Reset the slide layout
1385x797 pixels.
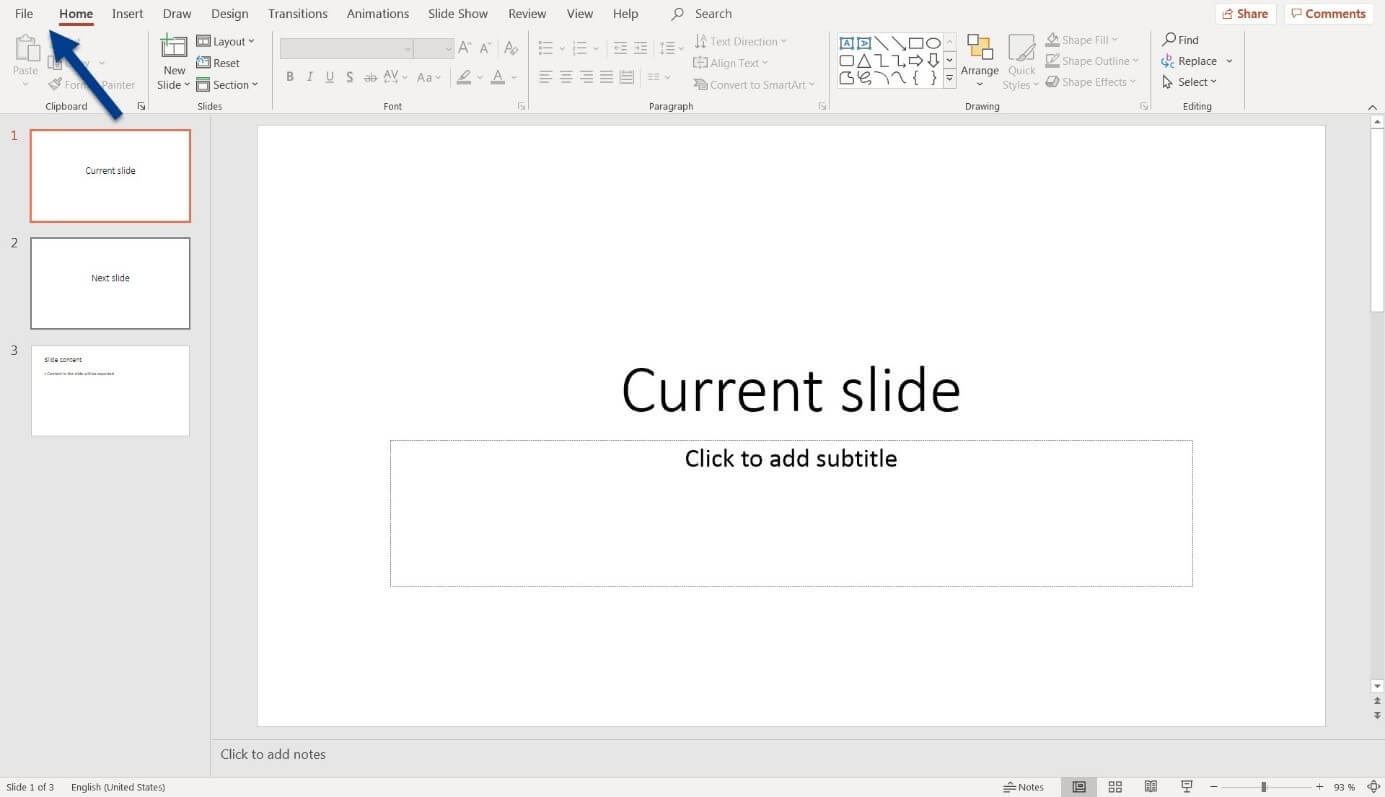pos(219,63)
